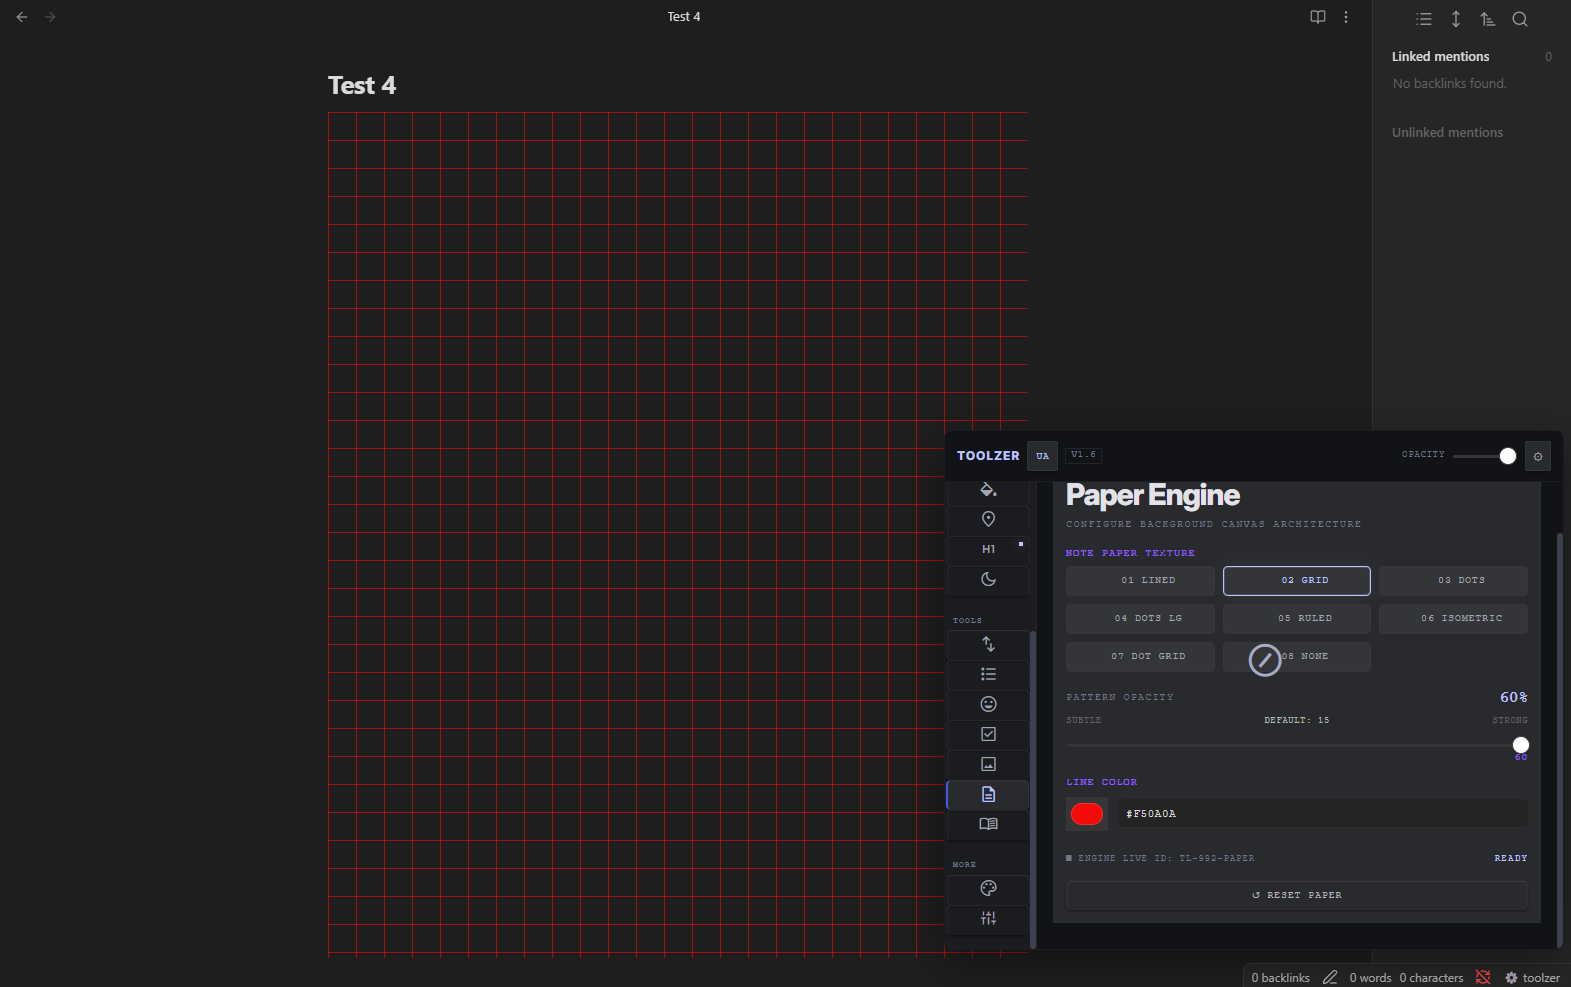Open the paint bucket tool in Toolzer sidebar
Viewport: 1571px width, 987px height.
click(988, 490)
